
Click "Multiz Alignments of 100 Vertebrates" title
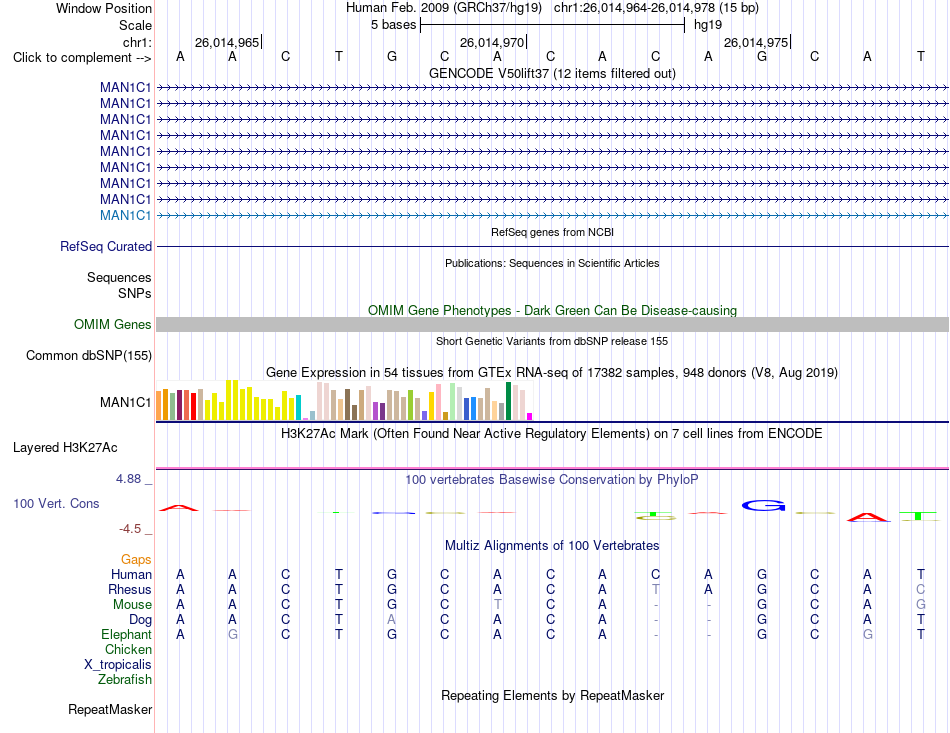pos(552,546)
